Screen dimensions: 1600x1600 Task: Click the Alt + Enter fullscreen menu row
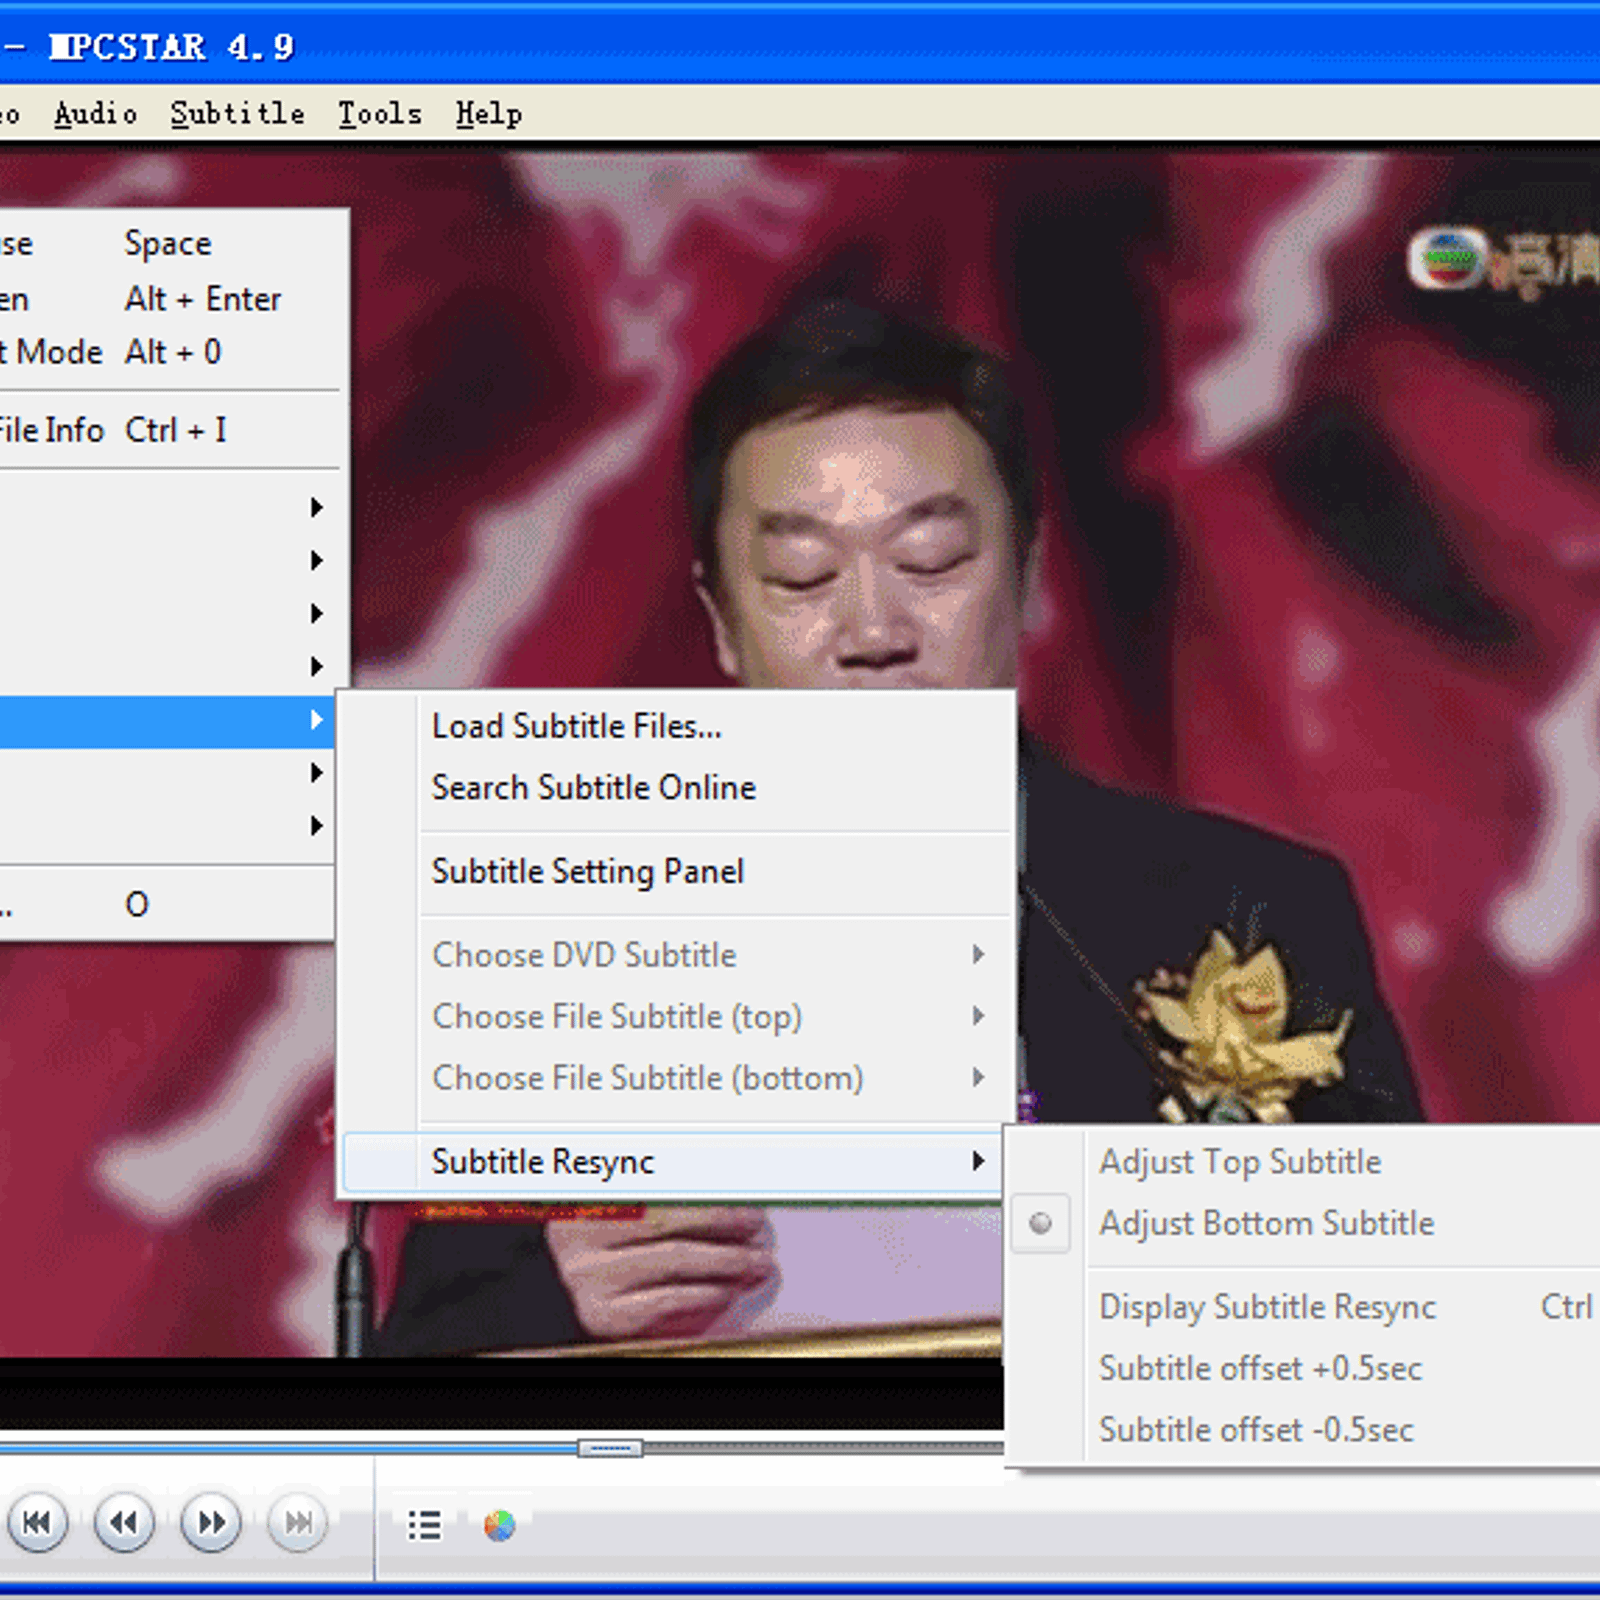170,299
